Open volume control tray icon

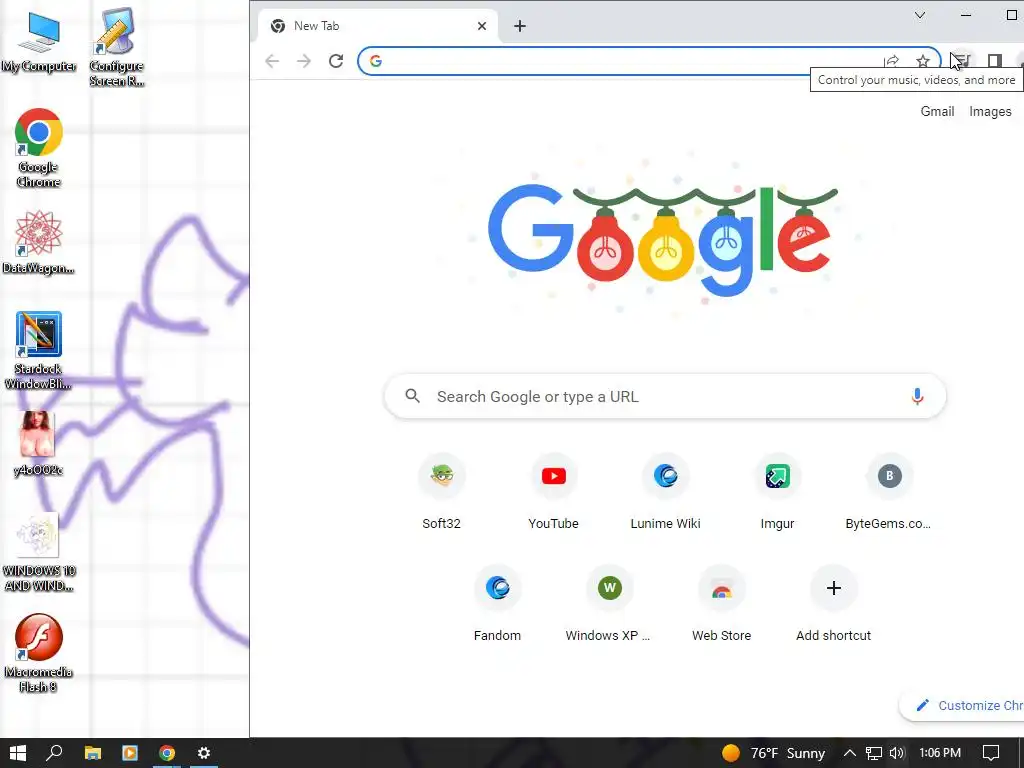[897, 753]
